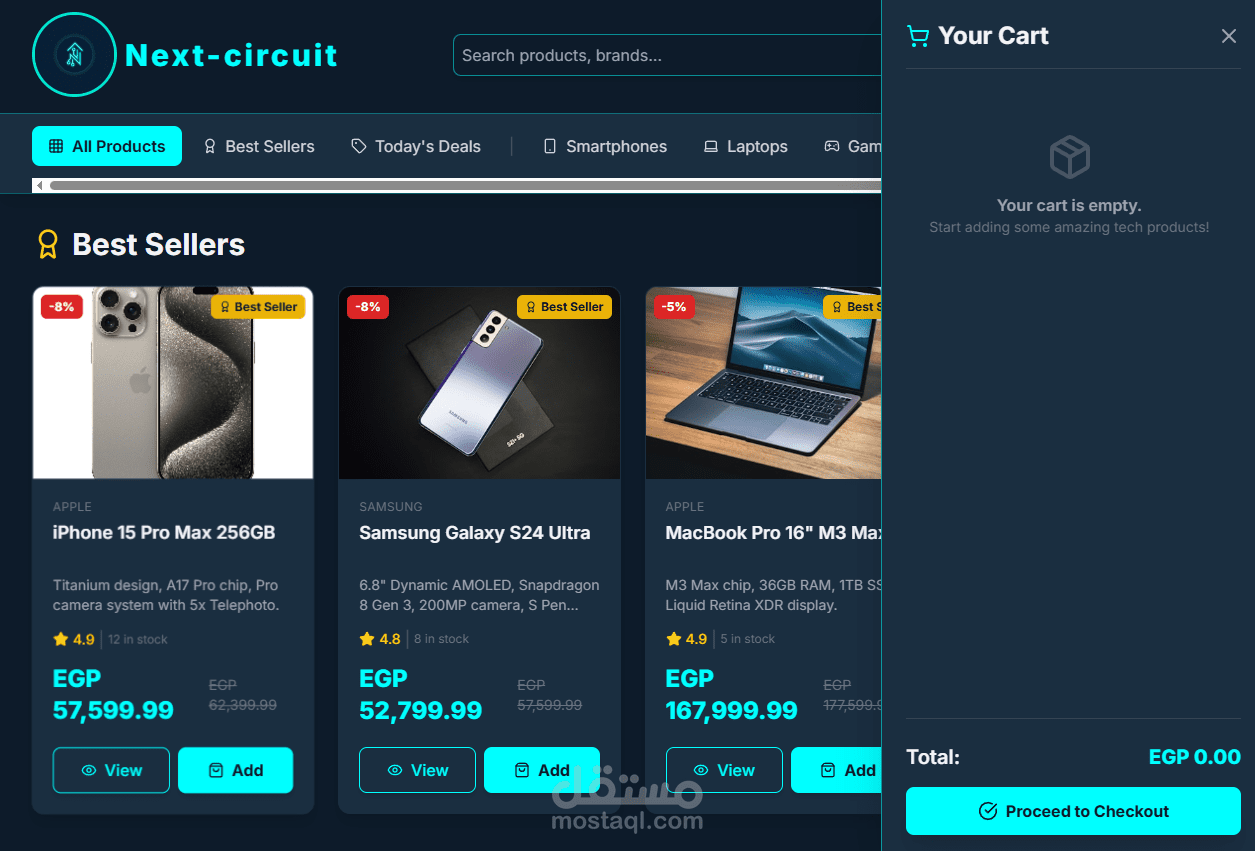The image size is (1255, 851).
Task: Click the ribbon icon next to Best Sellers heading
Action: click(48, 245)
